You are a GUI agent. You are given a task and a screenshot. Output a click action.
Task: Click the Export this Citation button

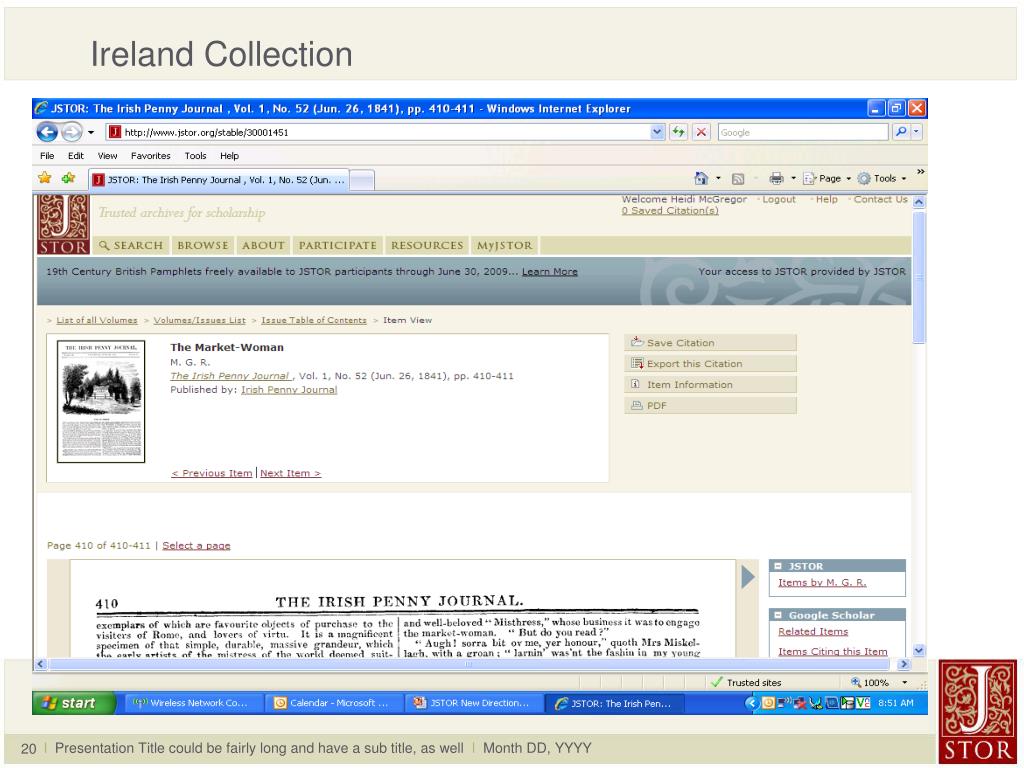tap(711, 364)
